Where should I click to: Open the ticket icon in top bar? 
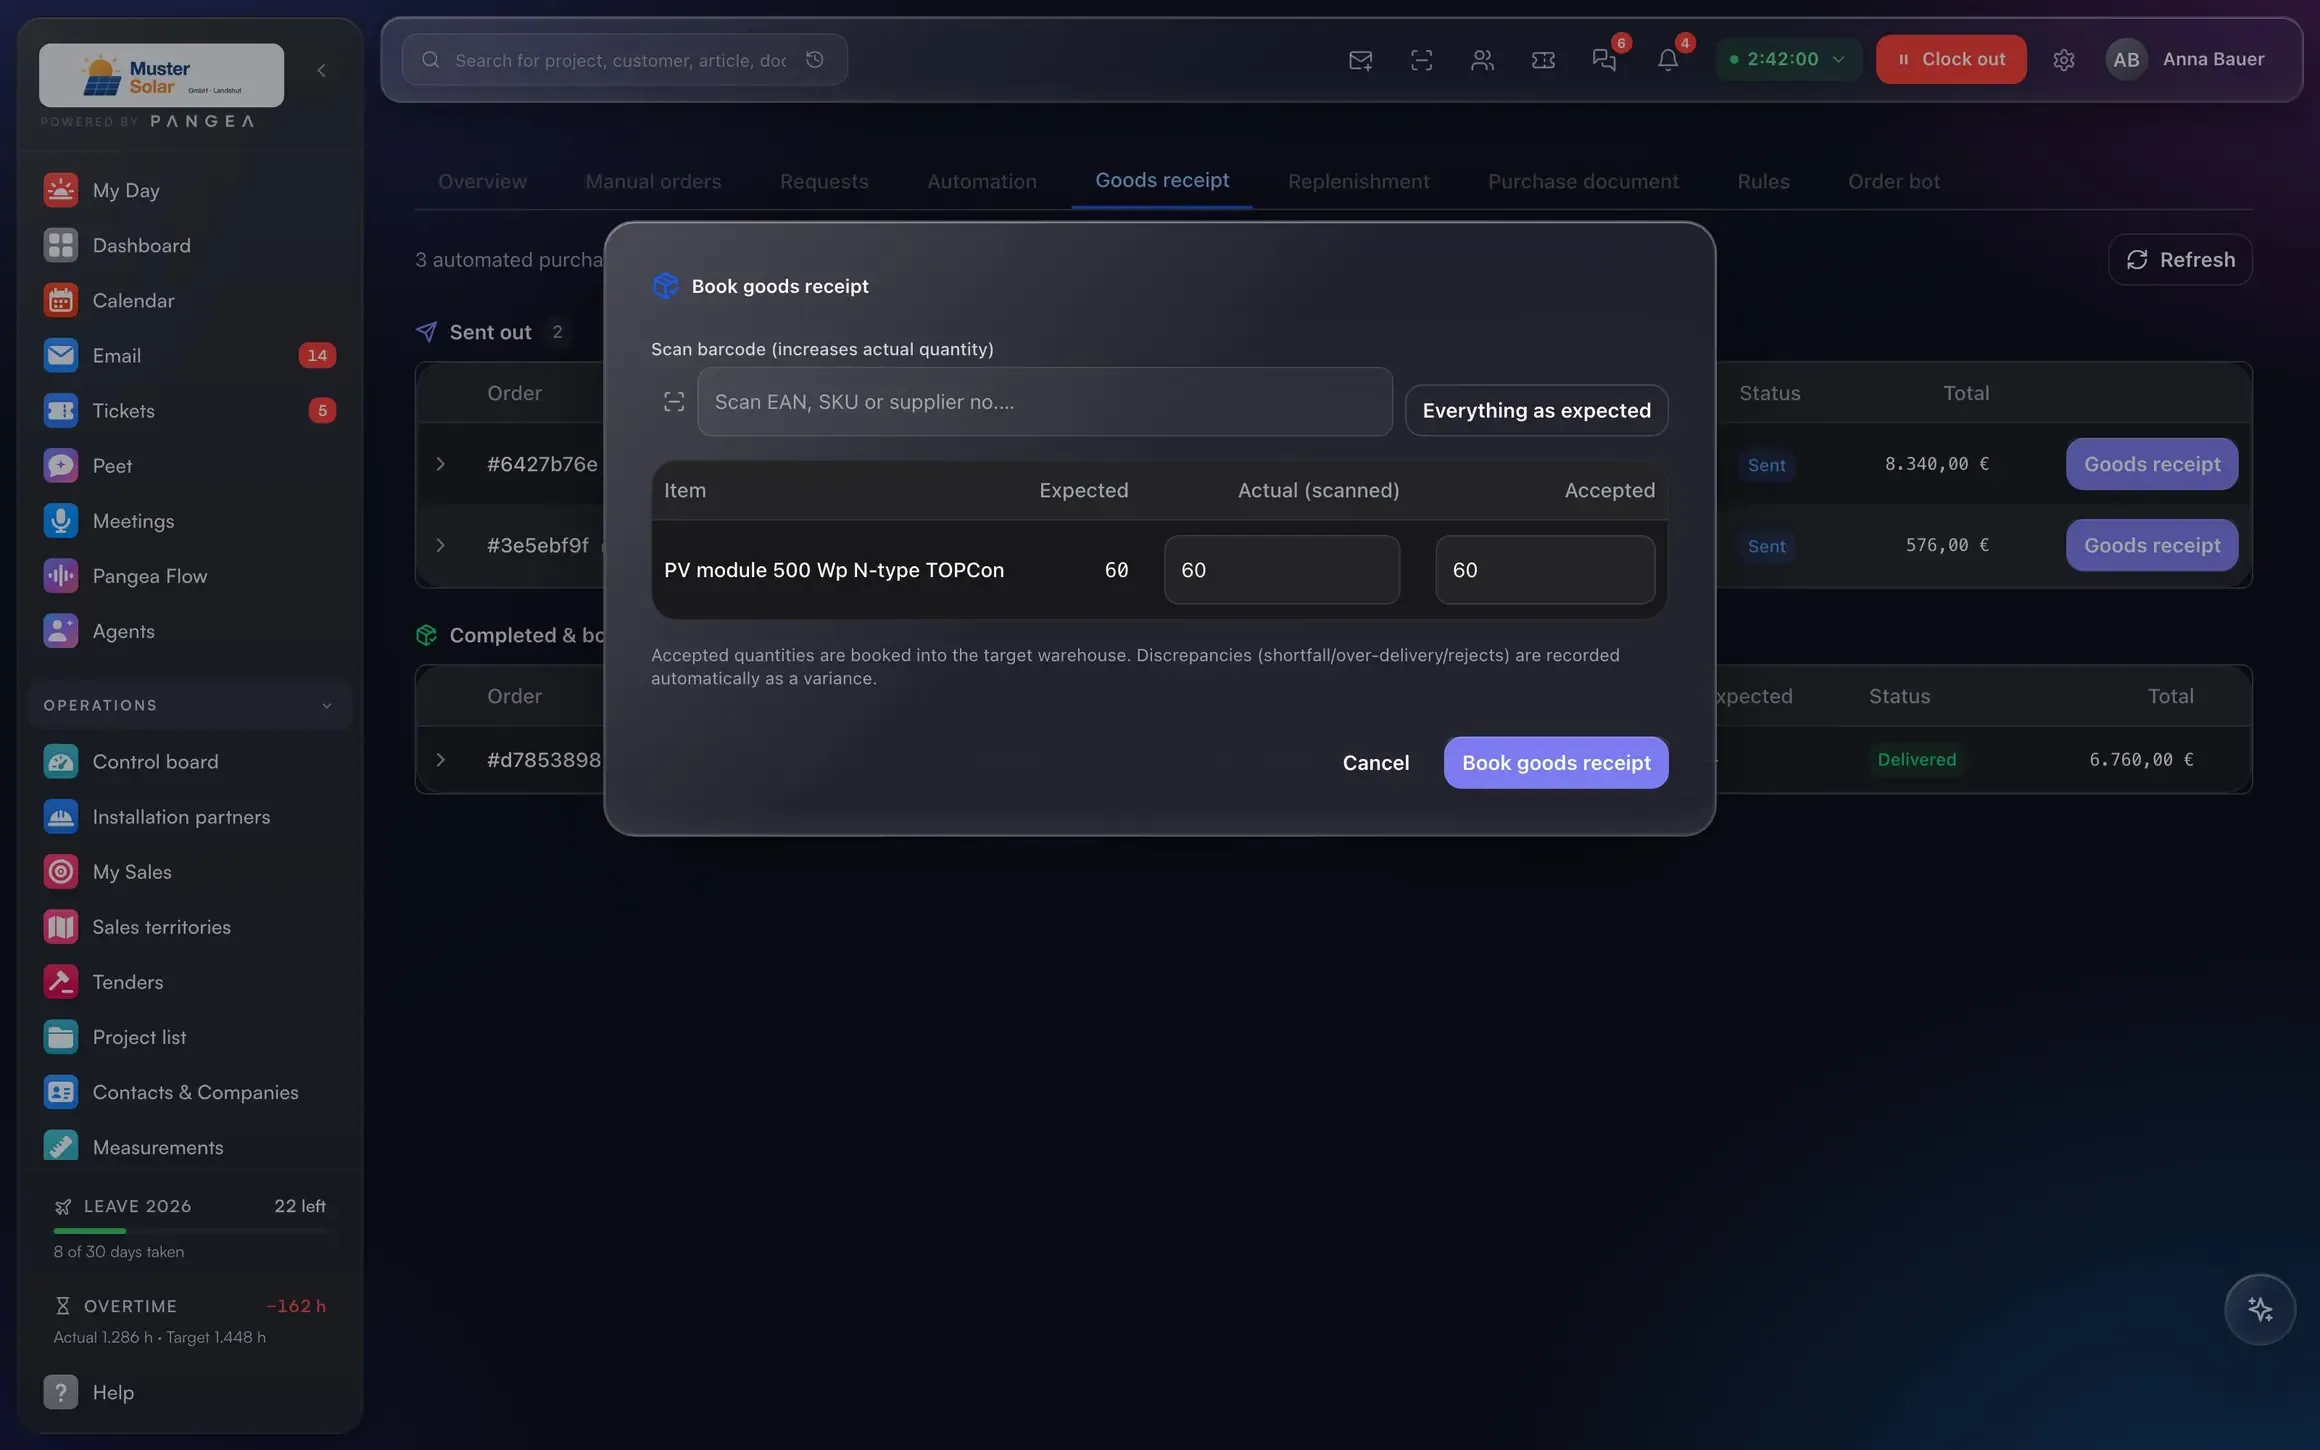1543,60
